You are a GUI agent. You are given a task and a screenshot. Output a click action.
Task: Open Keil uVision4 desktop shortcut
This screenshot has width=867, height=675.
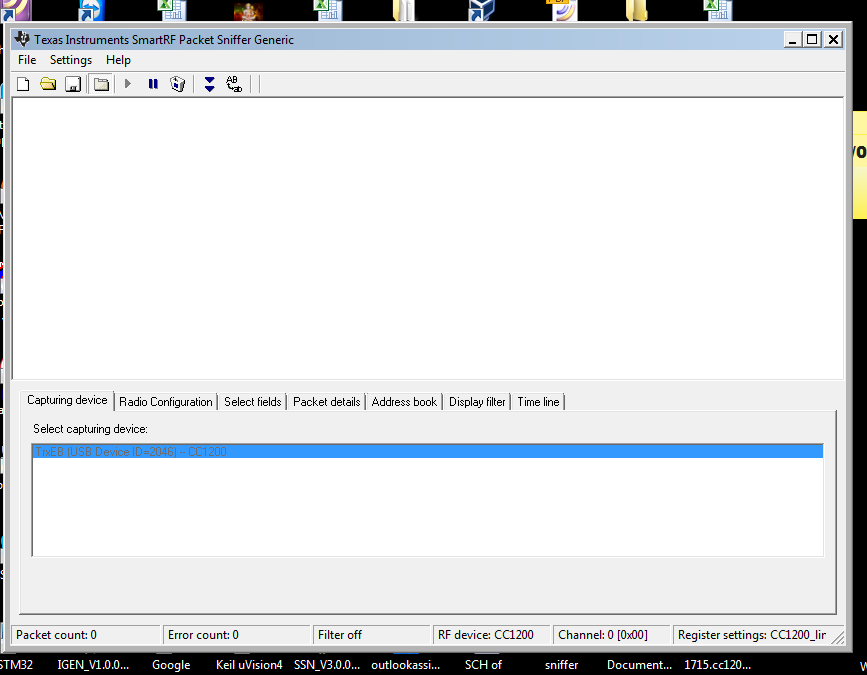pos(249,664)
